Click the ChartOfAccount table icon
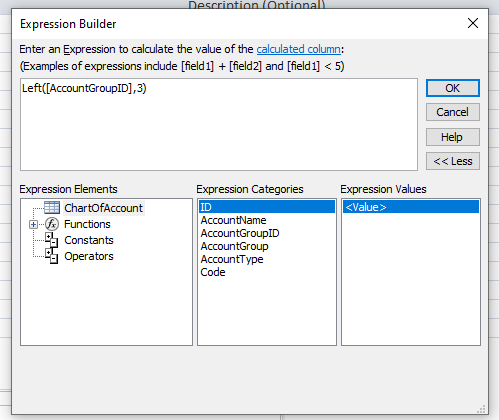 (x=52, y=208)
